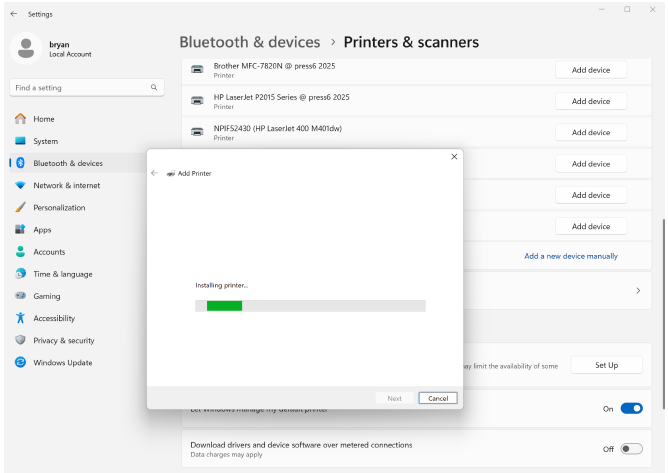Viewport: 668px width, 473px height.
Task: Maximize the Settings window
Action: pos(627,9)
